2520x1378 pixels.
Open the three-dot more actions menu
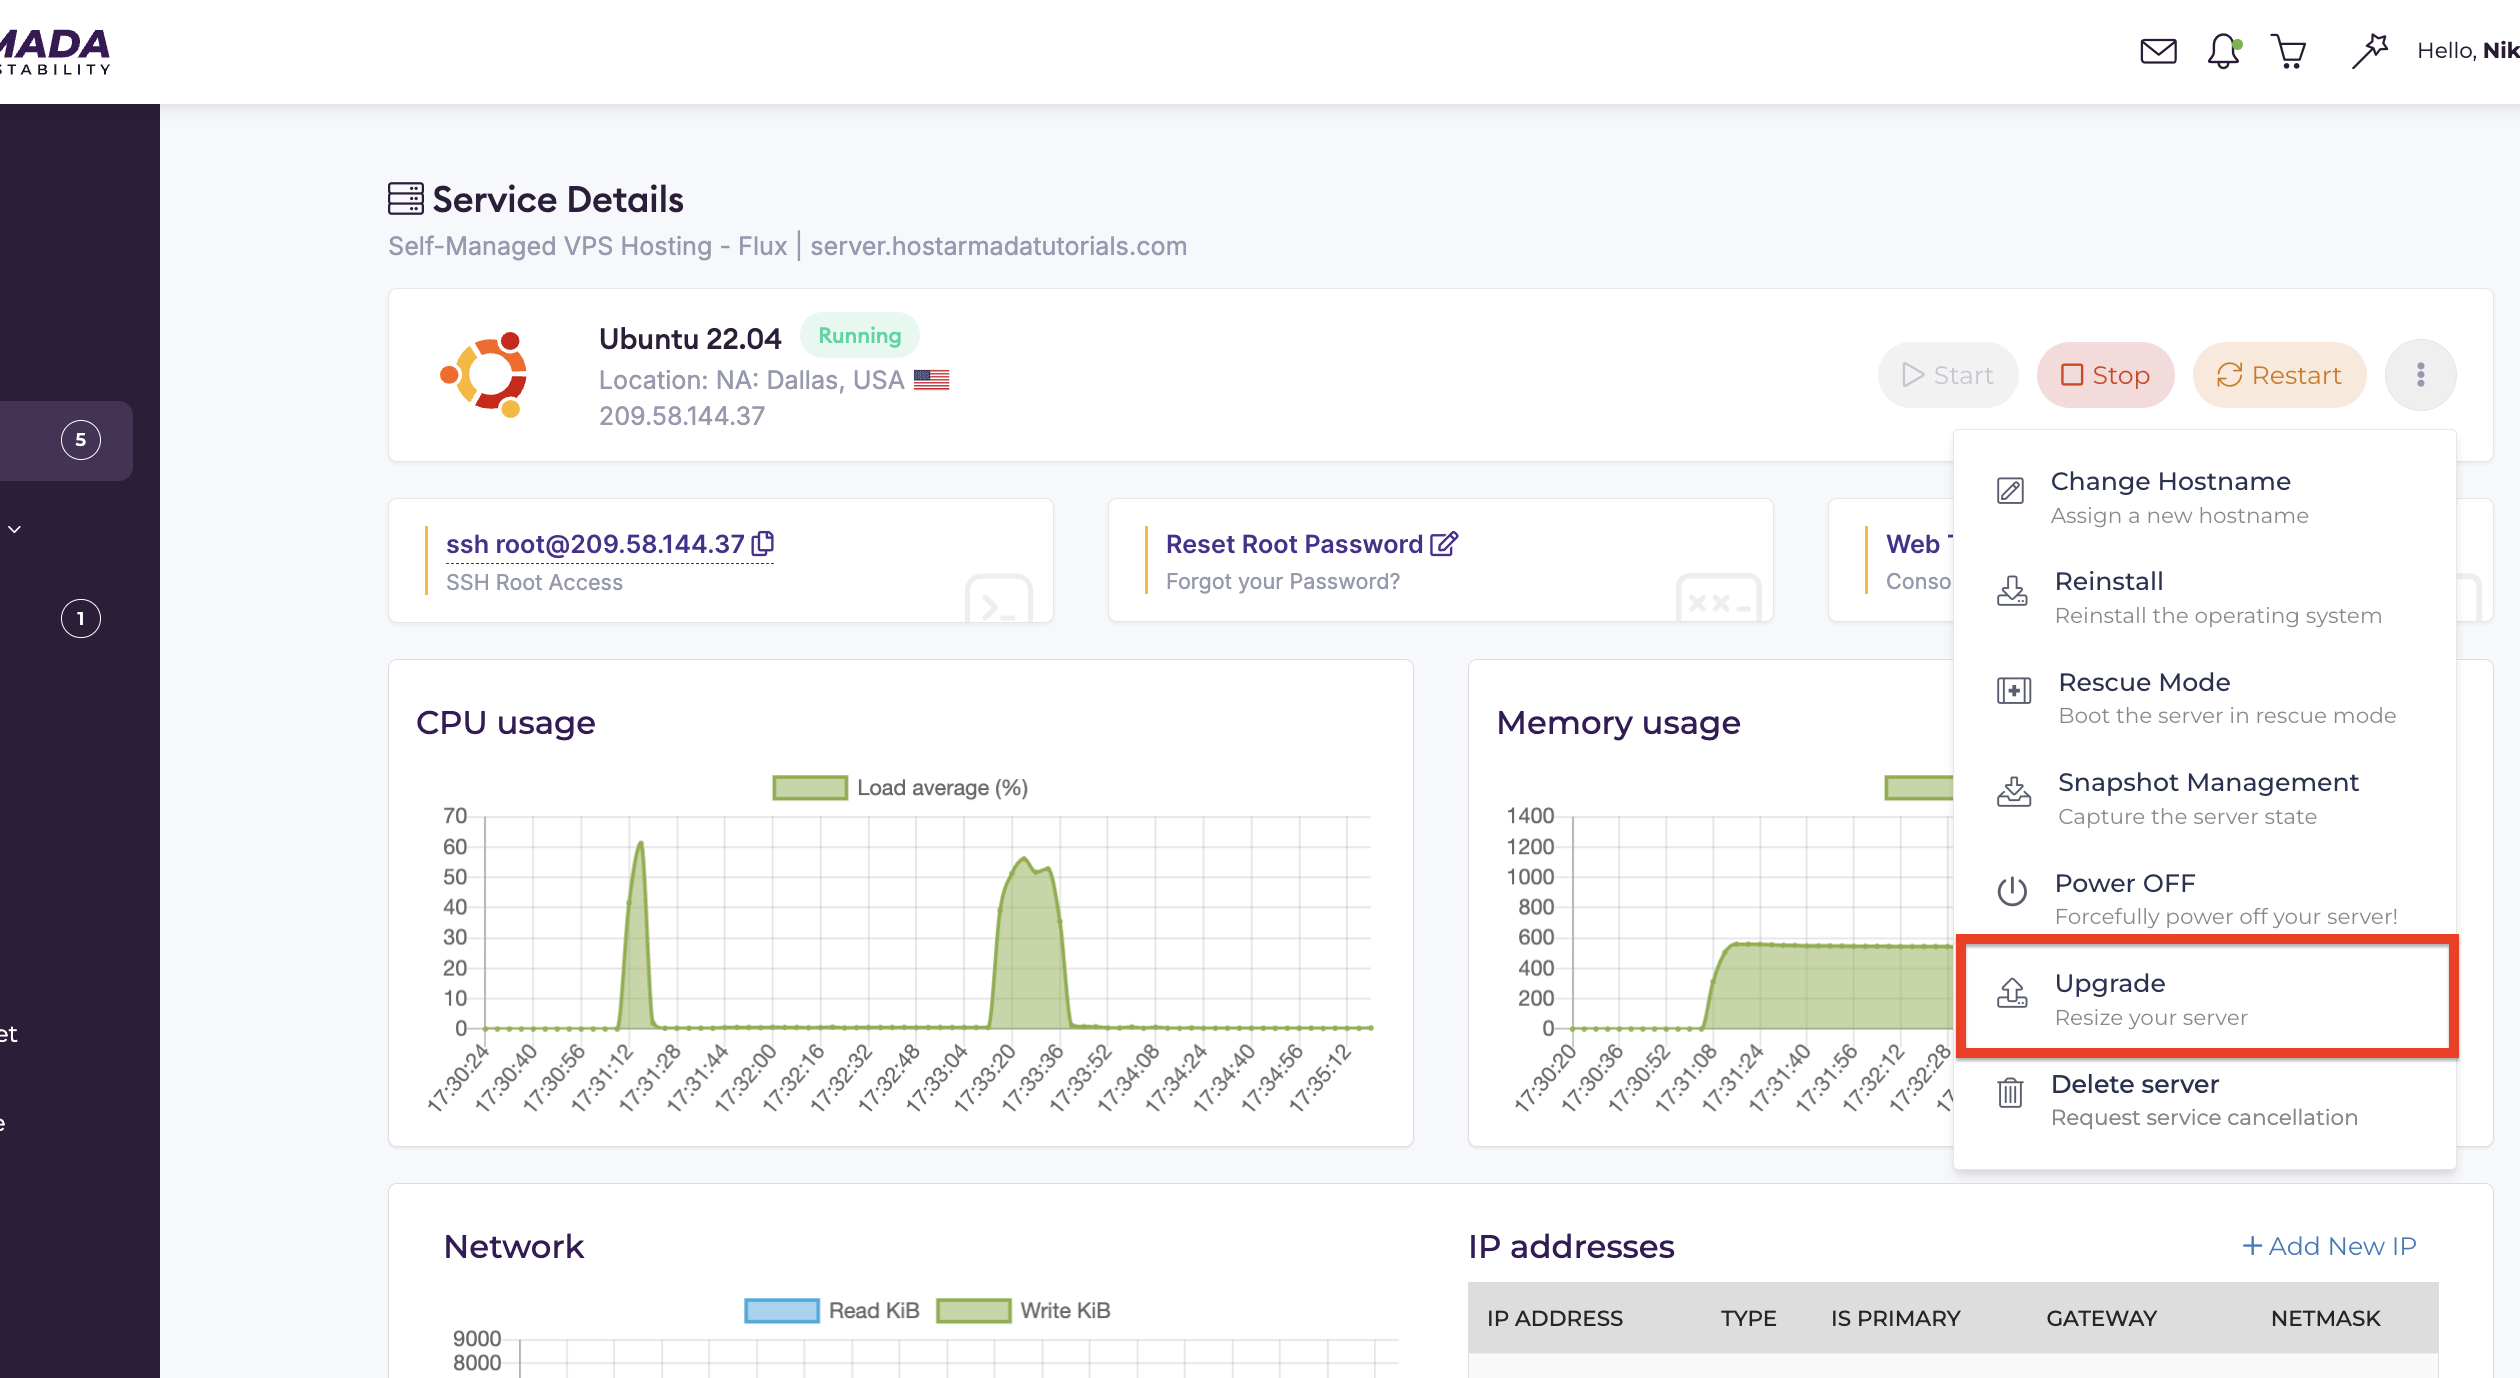point(2420,375)
